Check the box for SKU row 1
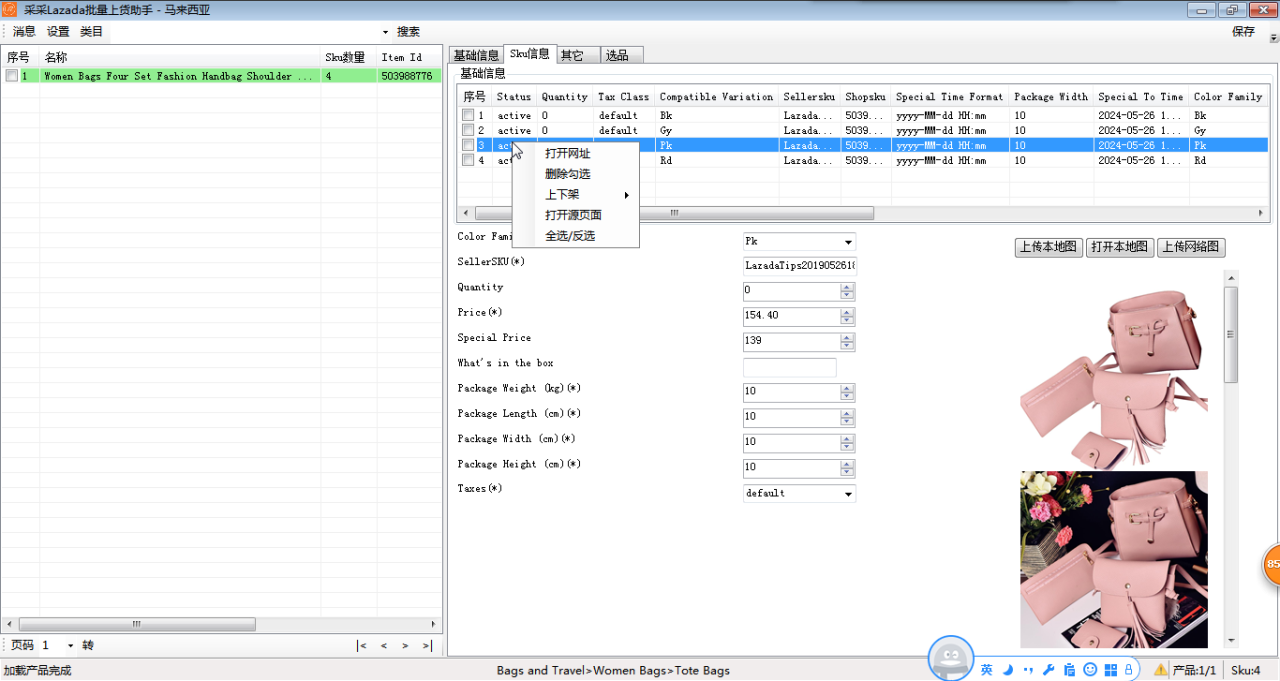This screenshot has height=681, width=1280. pyautogui.click(x=468, y=116)
